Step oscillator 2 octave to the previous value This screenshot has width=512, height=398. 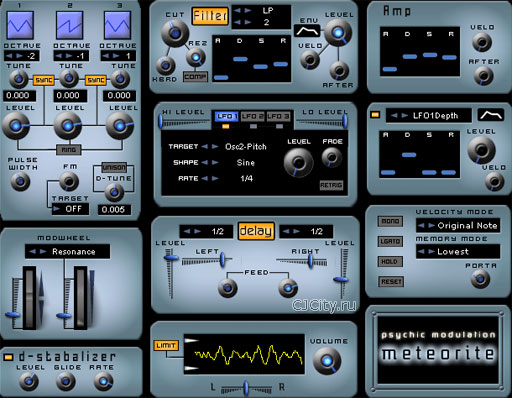(x=59, y=56)
